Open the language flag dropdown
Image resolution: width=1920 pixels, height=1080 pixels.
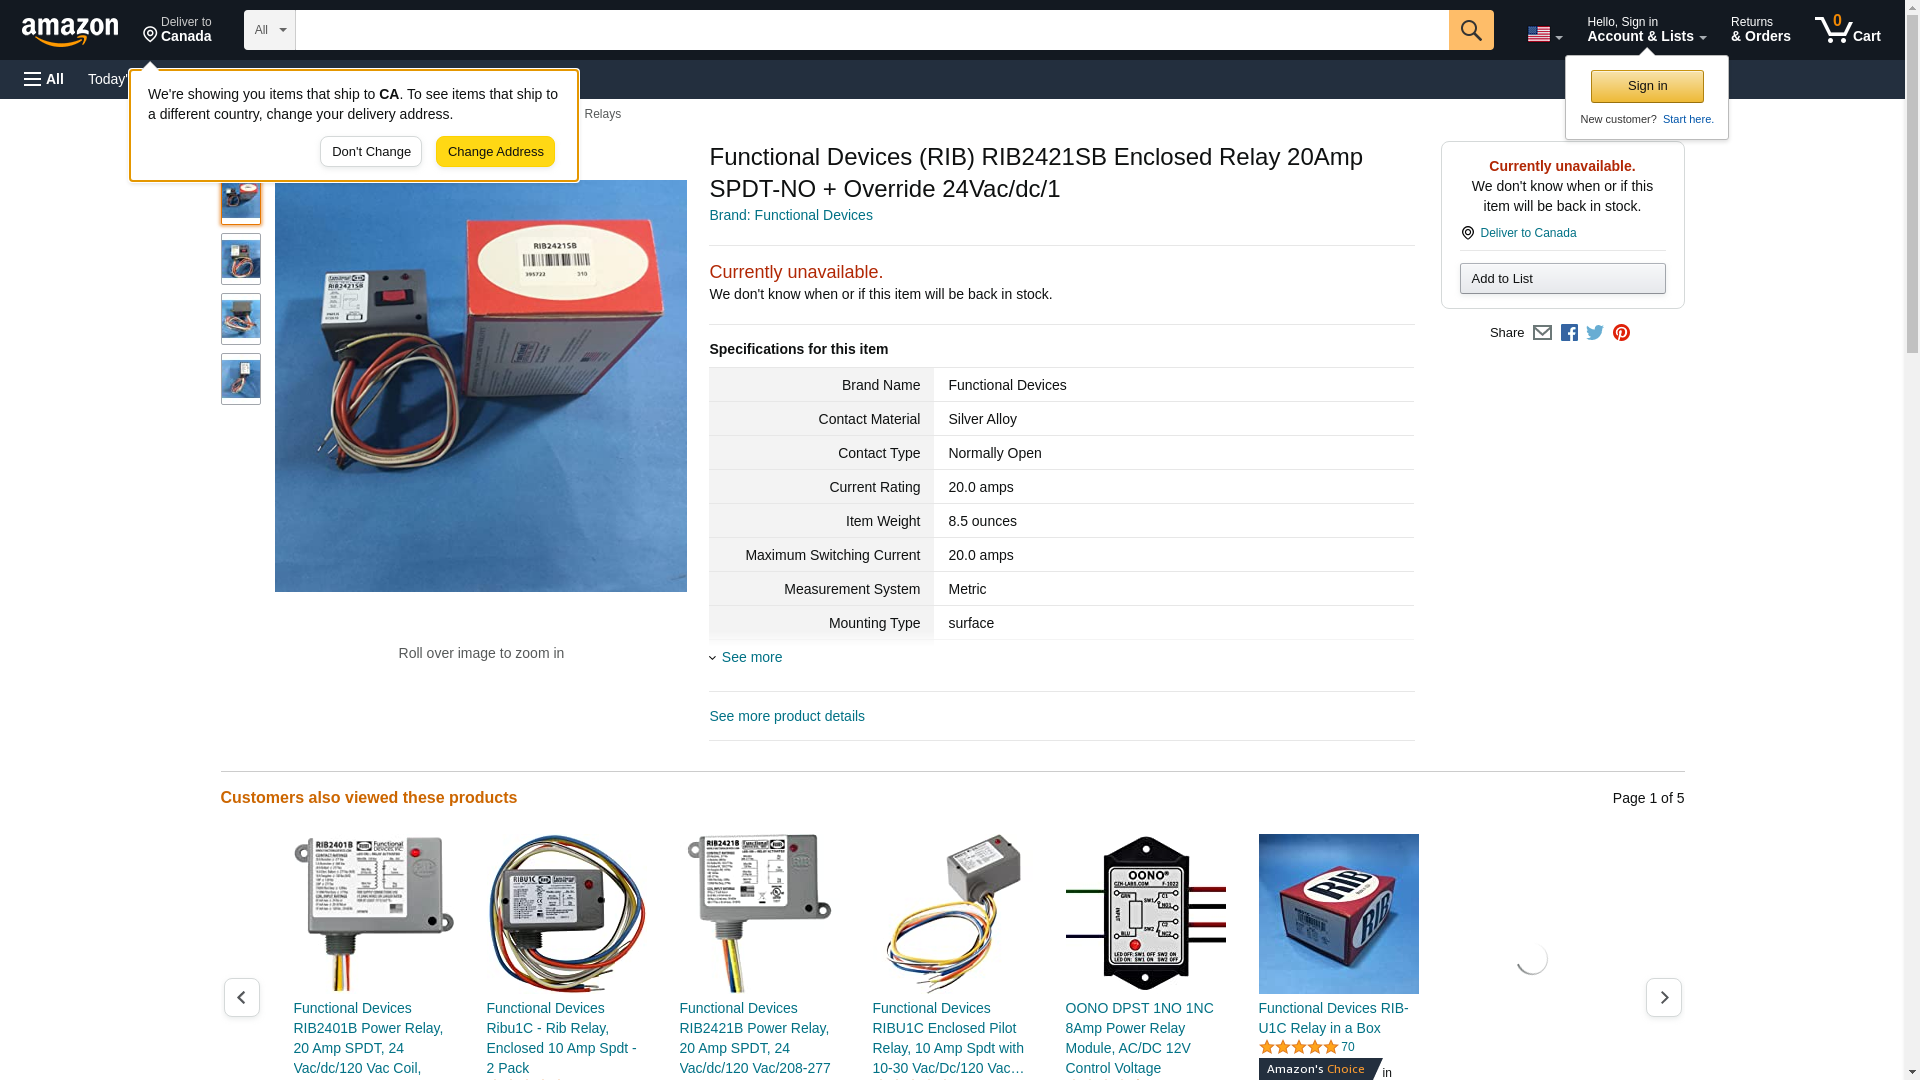tap(1544, 34)
